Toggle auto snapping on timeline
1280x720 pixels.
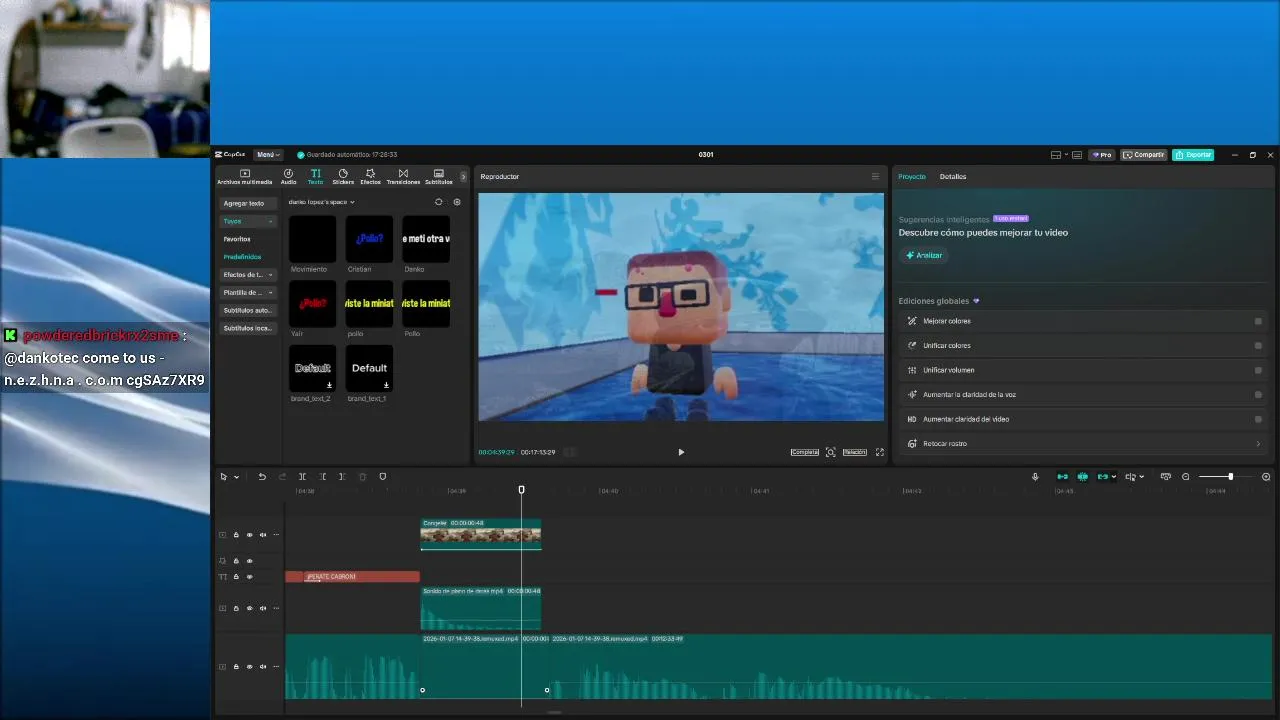pos(1082,477)
